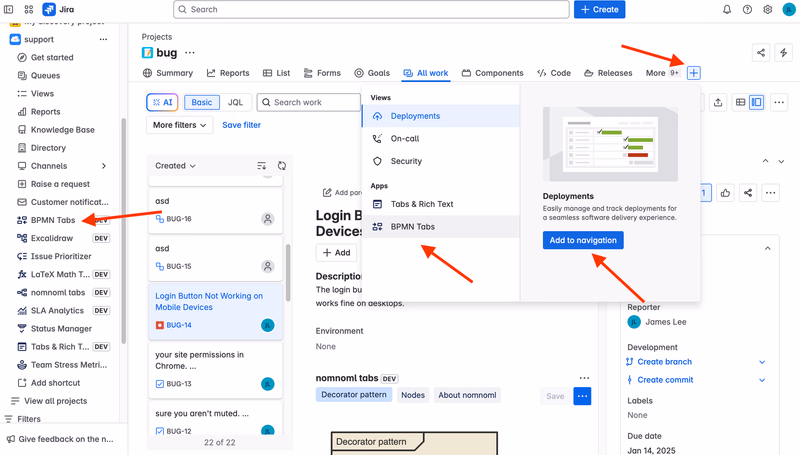Image resolution: width=800 pixels, height=455 pixels.
Task: Open the app switcher grid icon
Action: point(29,9)
